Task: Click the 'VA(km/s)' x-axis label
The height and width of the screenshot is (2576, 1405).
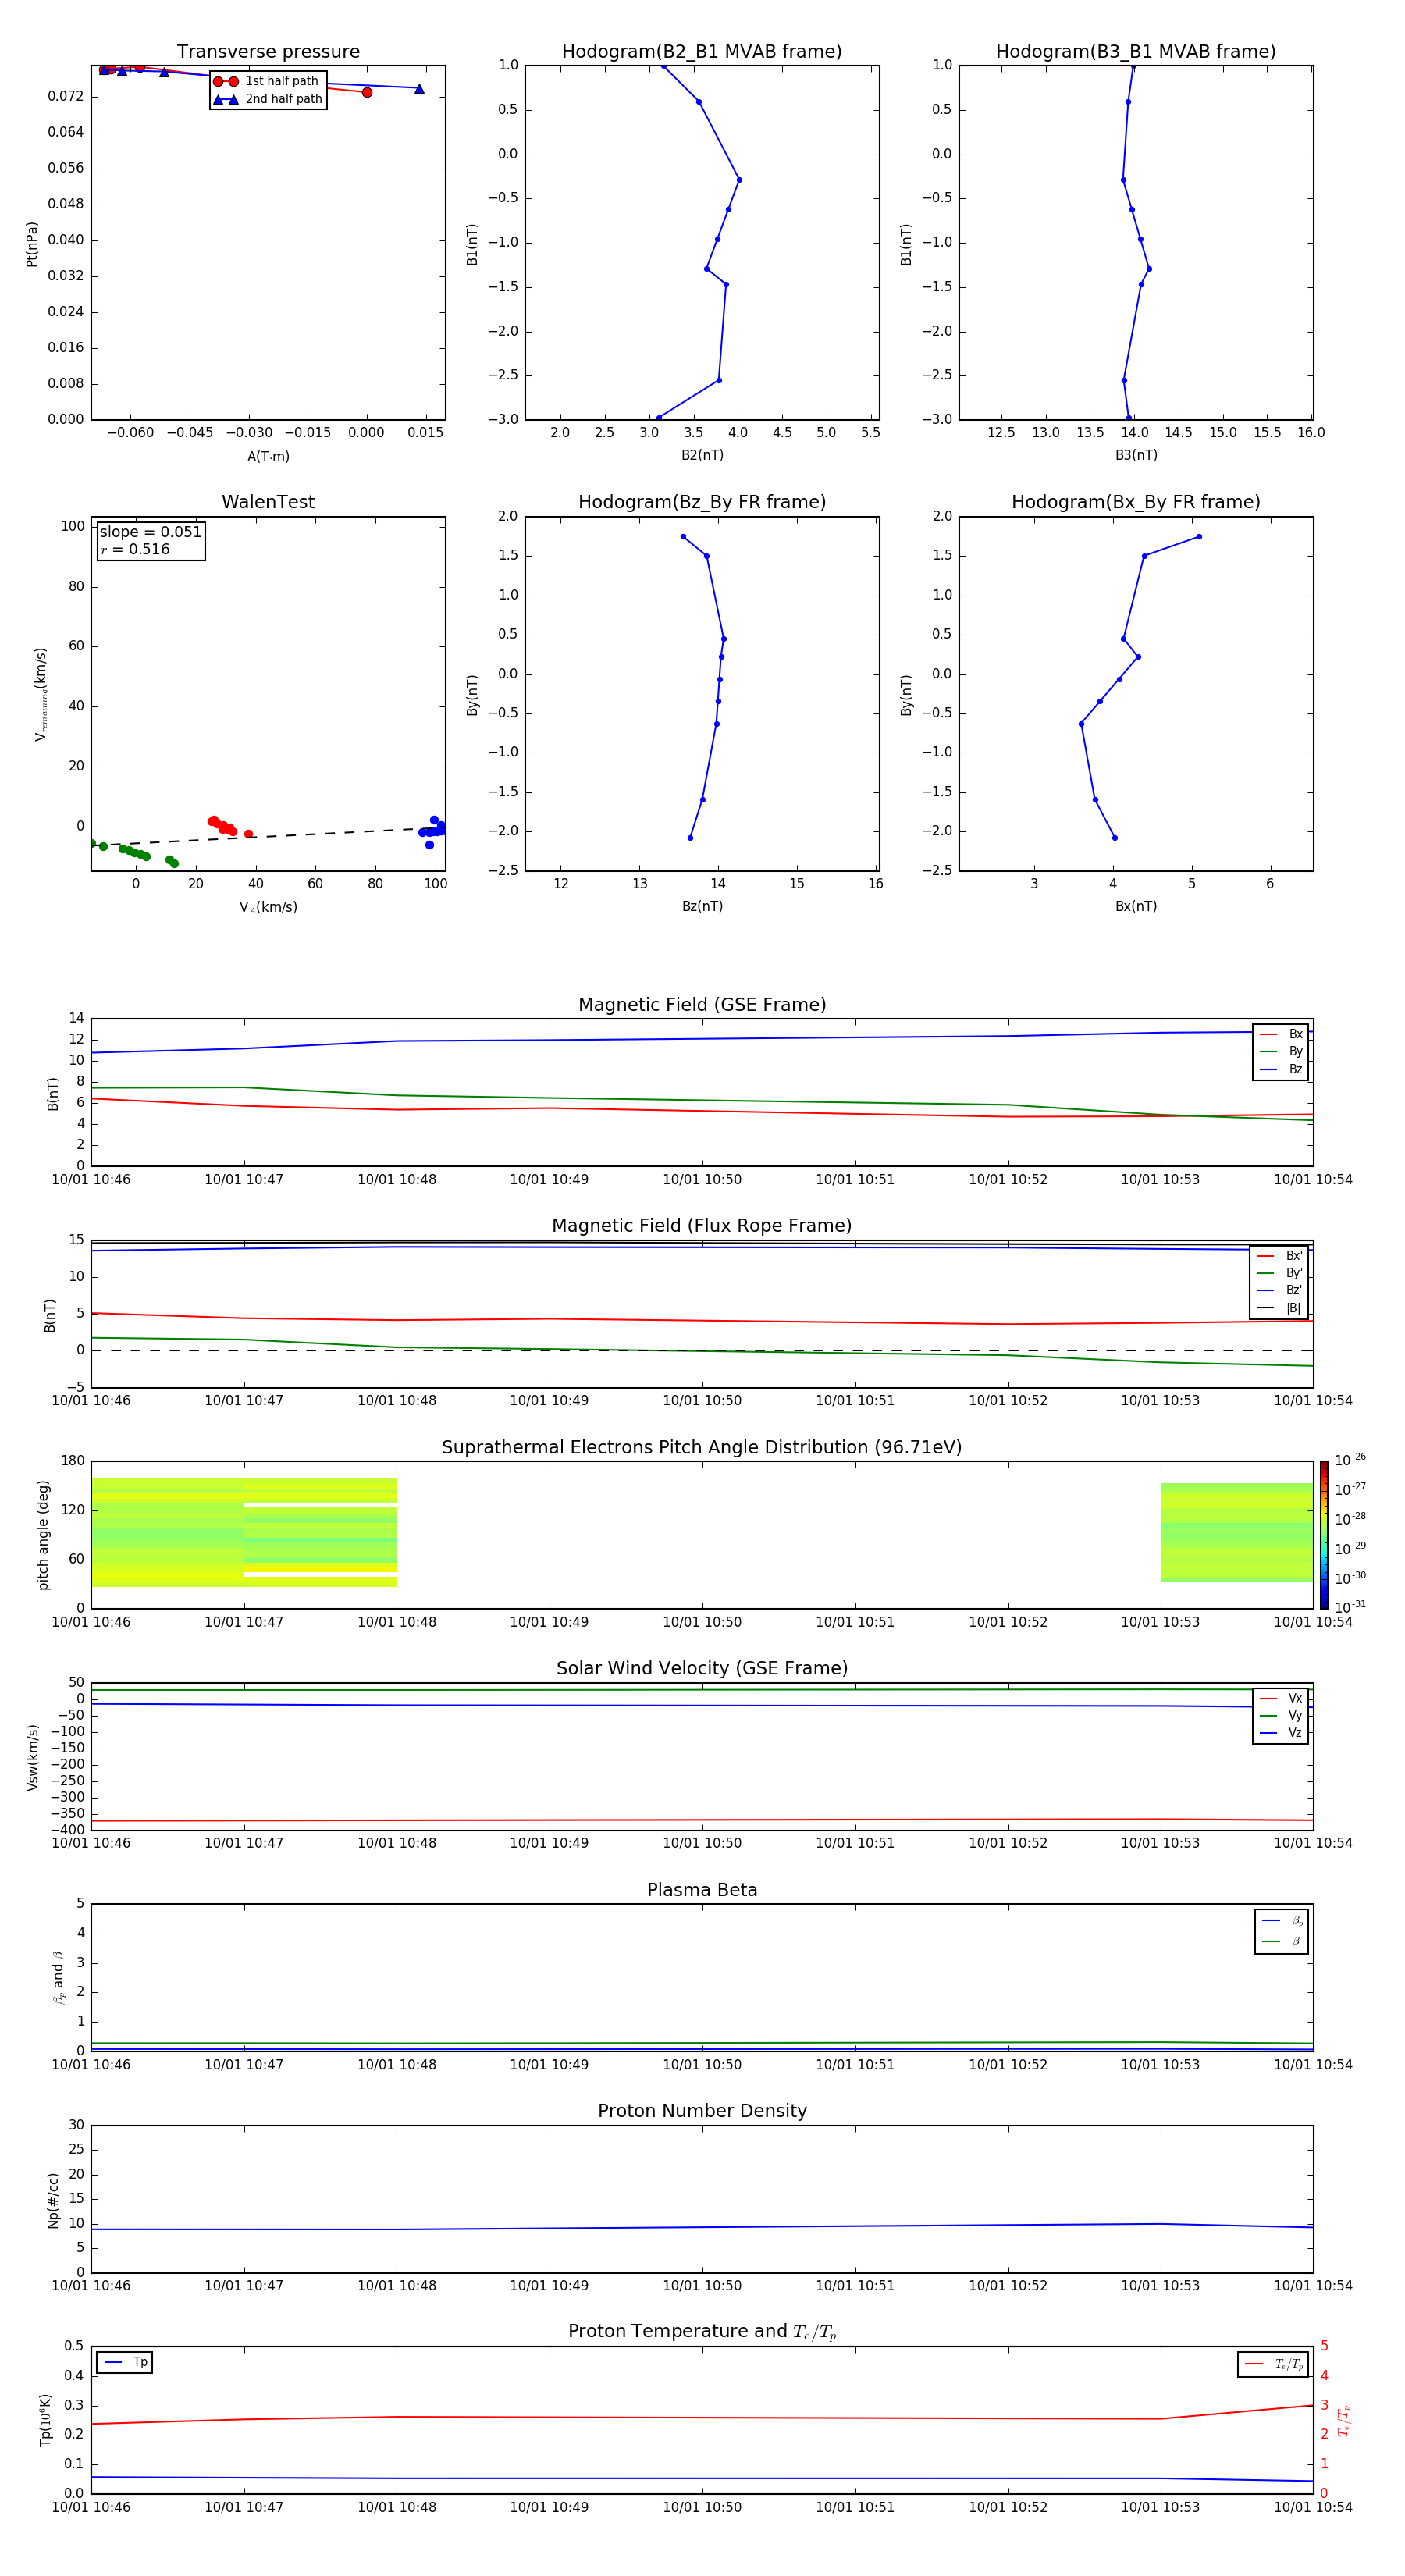Action: [x=268, y=907]
